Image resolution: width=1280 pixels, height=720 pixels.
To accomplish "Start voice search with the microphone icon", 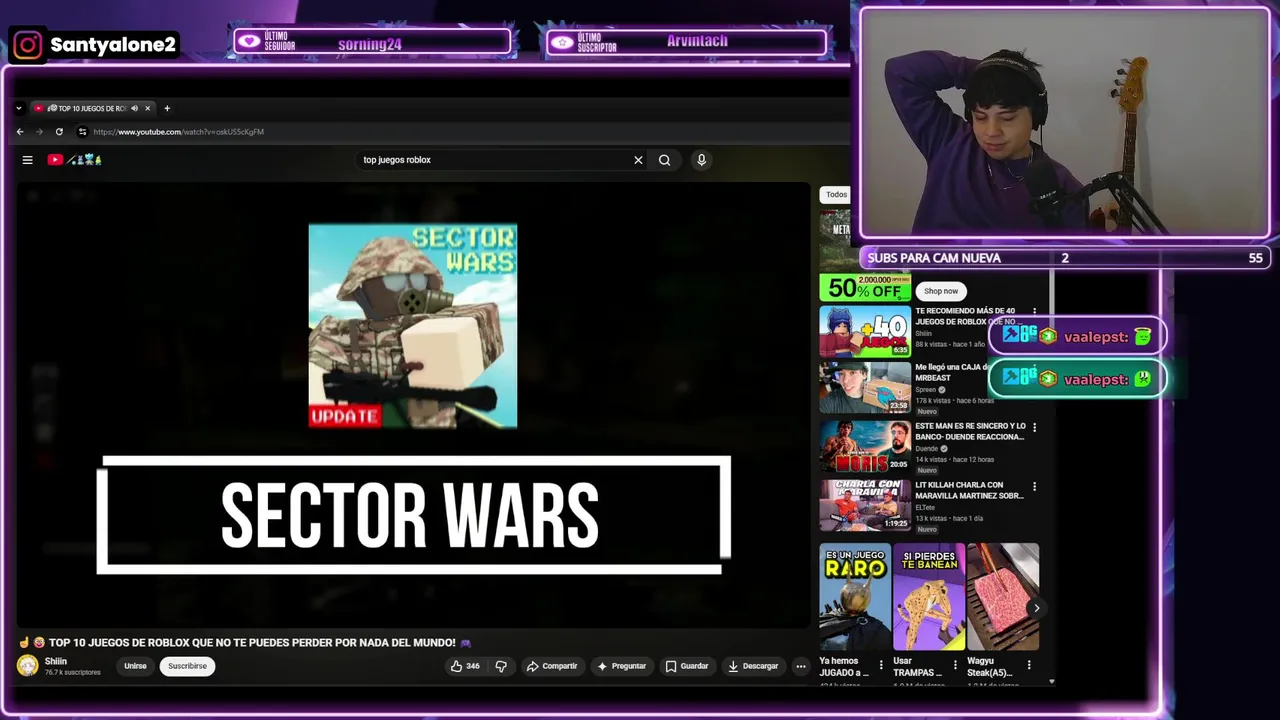I will tap(701, 160).
